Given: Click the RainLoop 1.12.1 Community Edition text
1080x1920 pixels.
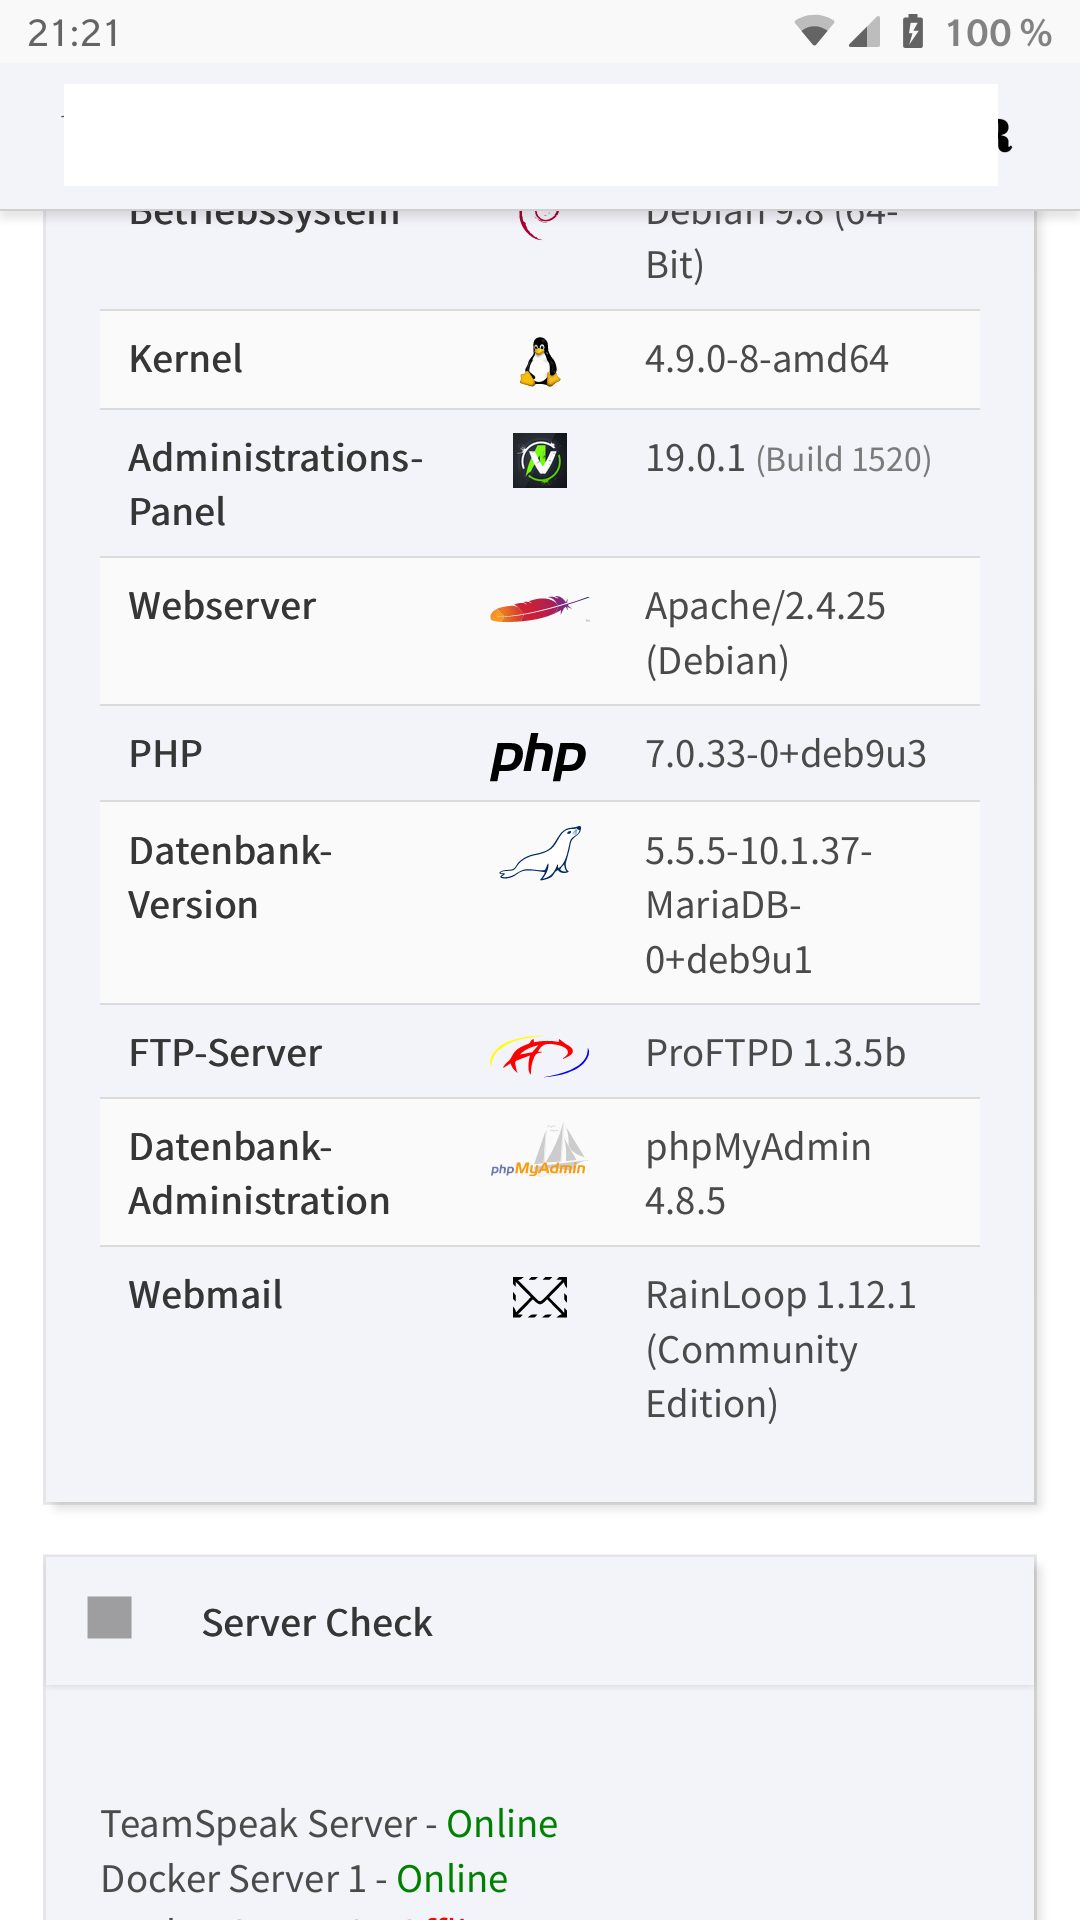Looking at the screenshot, I should (x=780, y=1349).
